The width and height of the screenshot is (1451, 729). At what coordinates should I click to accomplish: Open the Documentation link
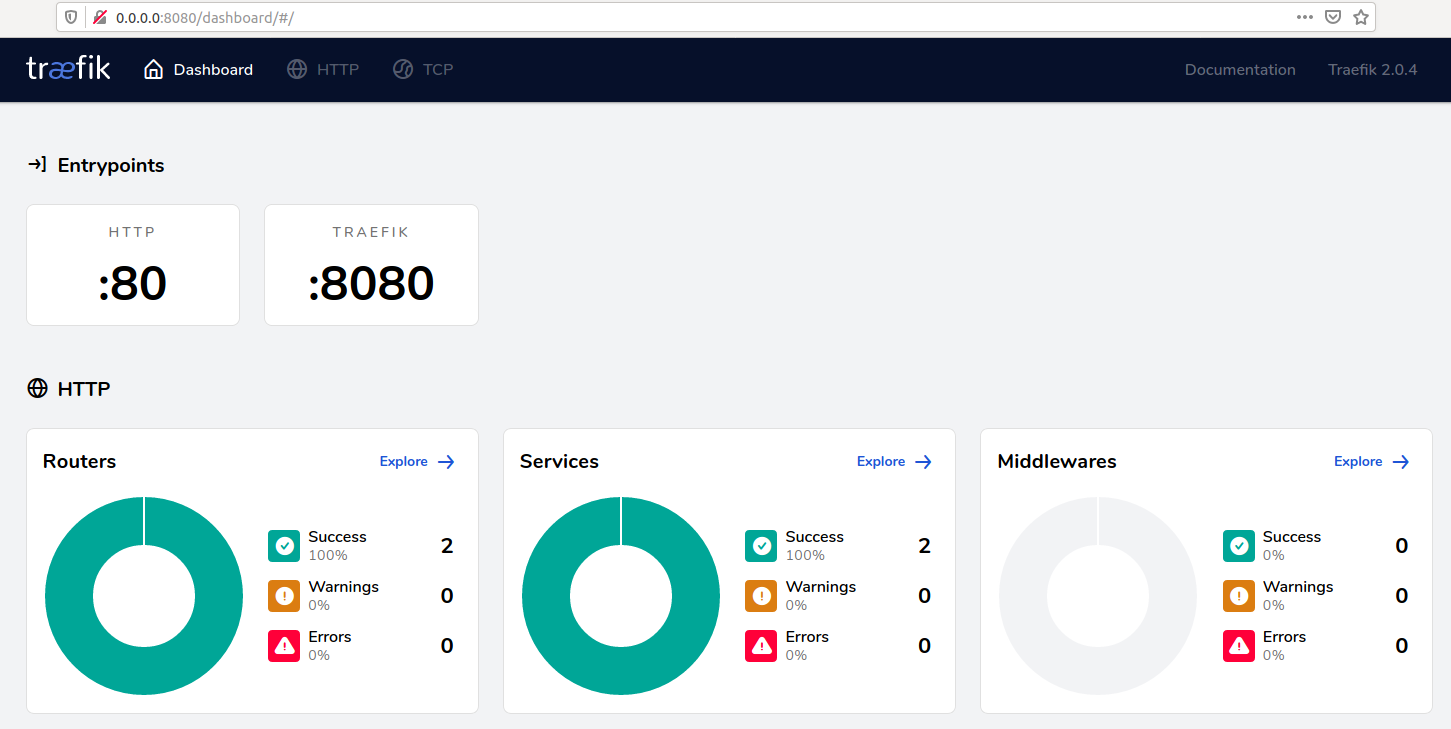1240,69
